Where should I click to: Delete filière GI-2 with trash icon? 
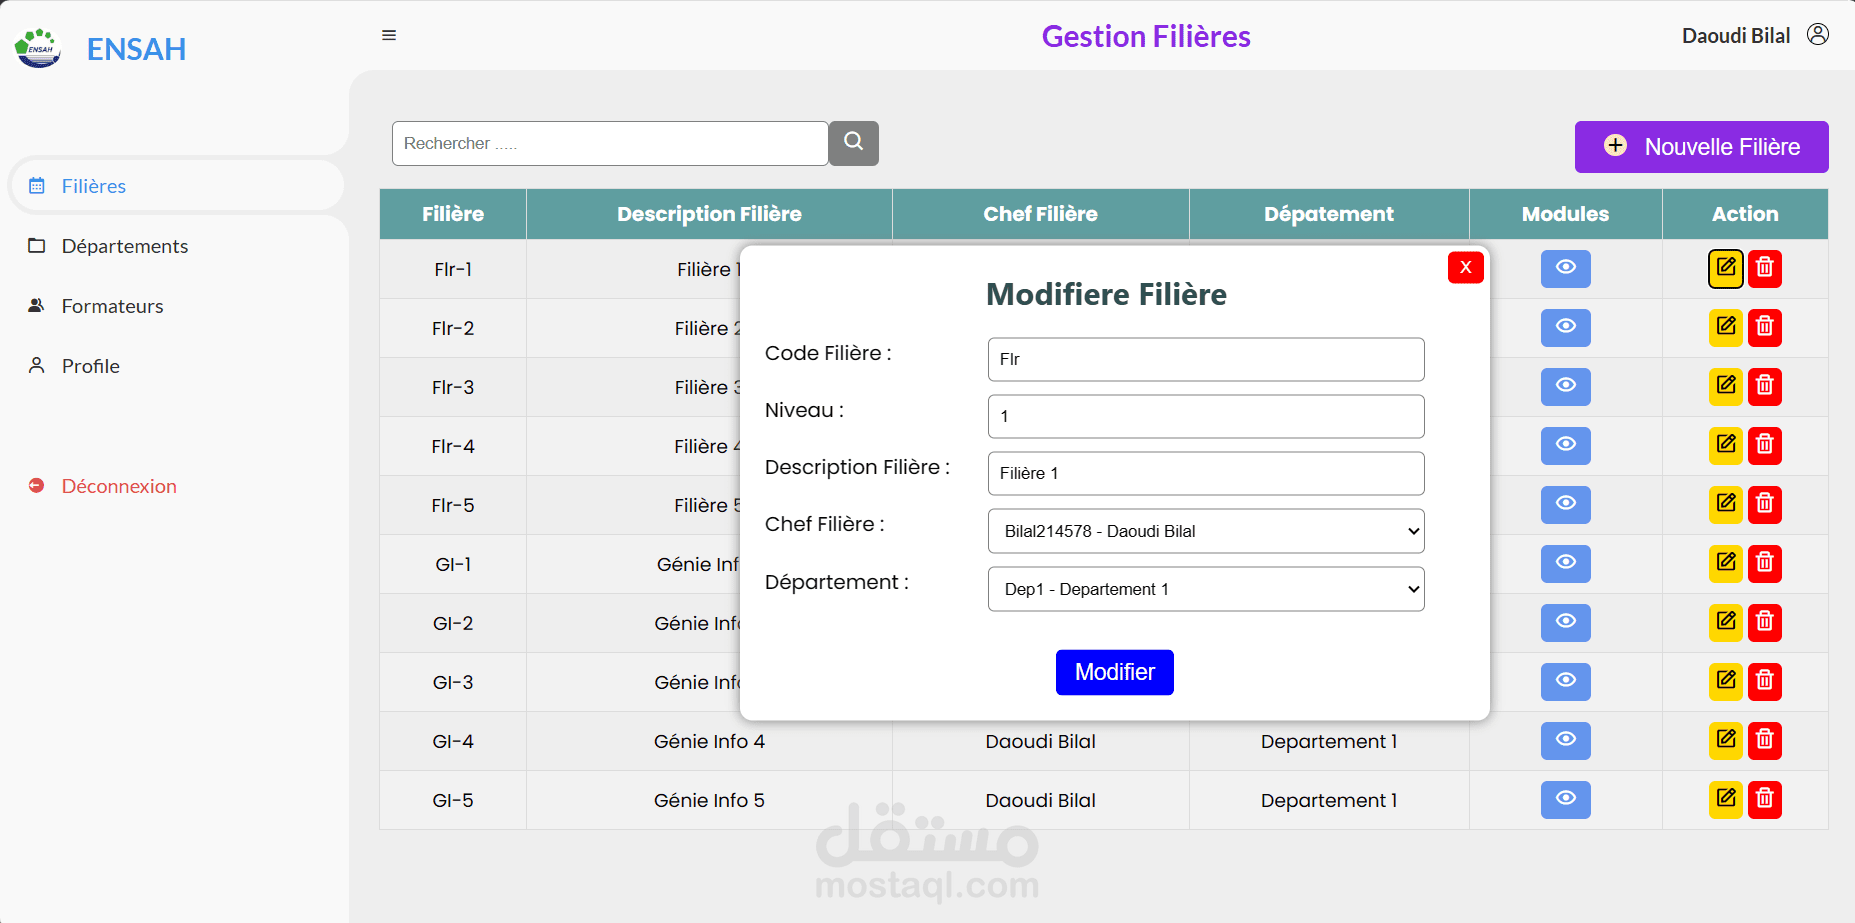point(1765,622)
